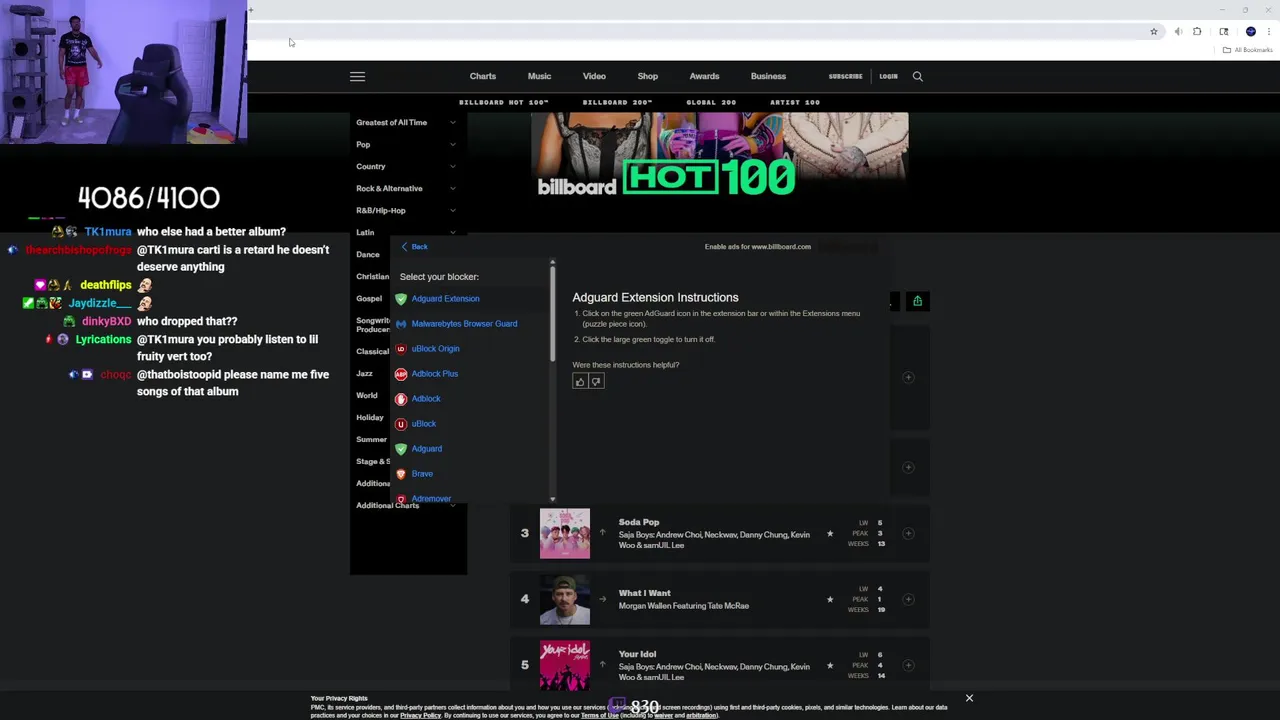Viewport: 1280px width, 720px height.
Task: Switch to the Global 200 tab
Action: (711, 102)
